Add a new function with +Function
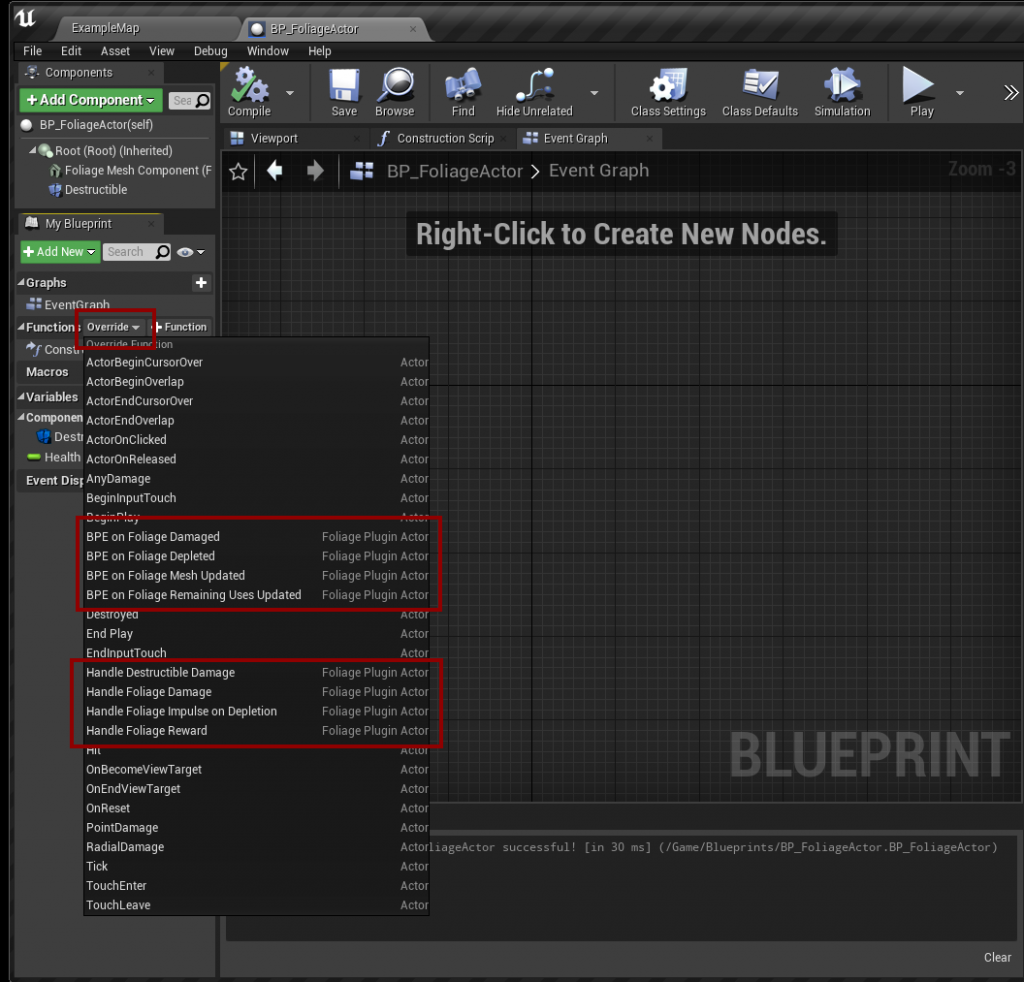 [x=180, y=327]
